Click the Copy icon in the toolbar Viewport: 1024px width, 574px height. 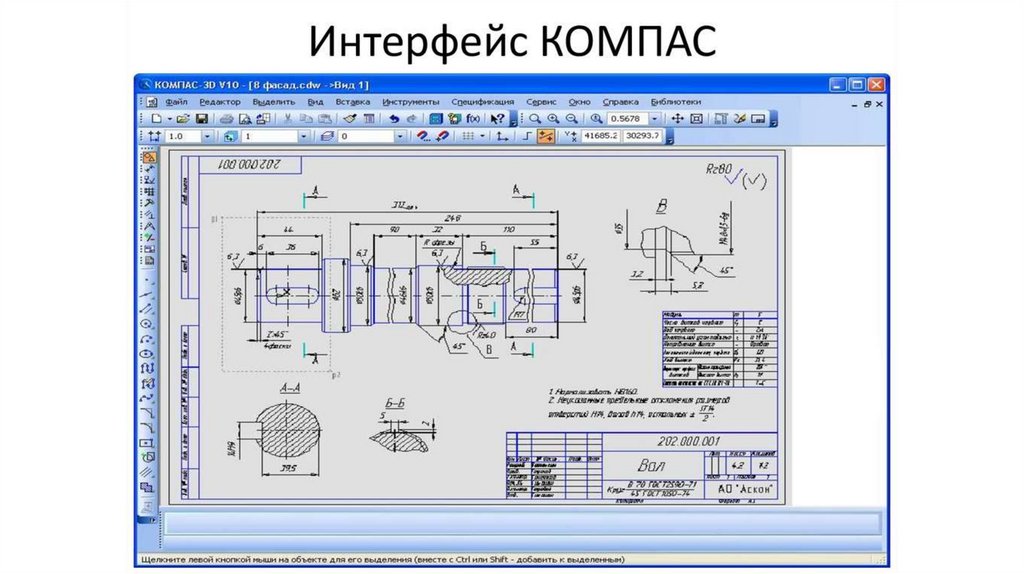306,119
